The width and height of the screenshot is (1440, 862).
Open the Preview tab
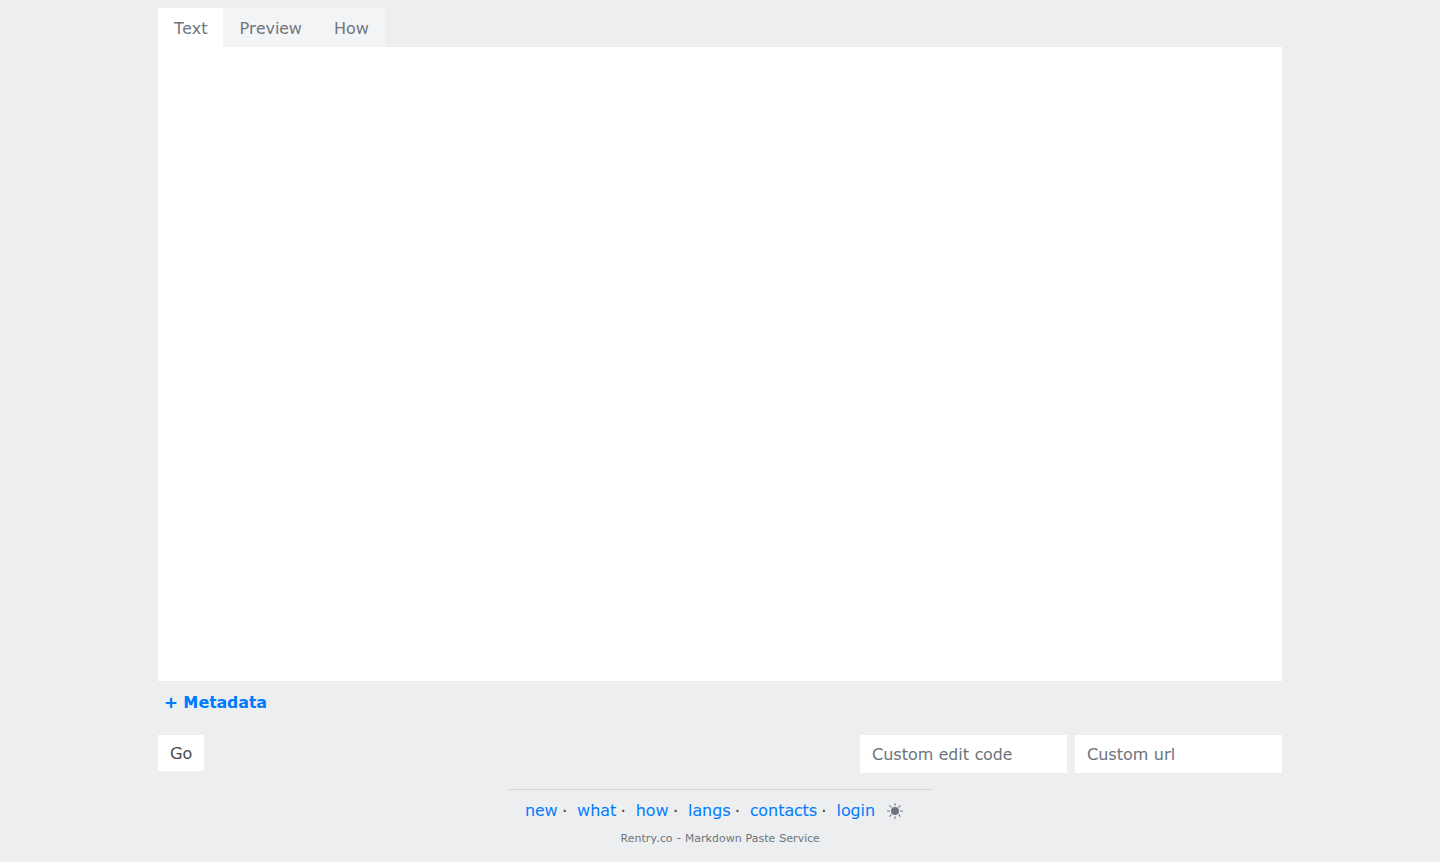(x=270, y=28)
